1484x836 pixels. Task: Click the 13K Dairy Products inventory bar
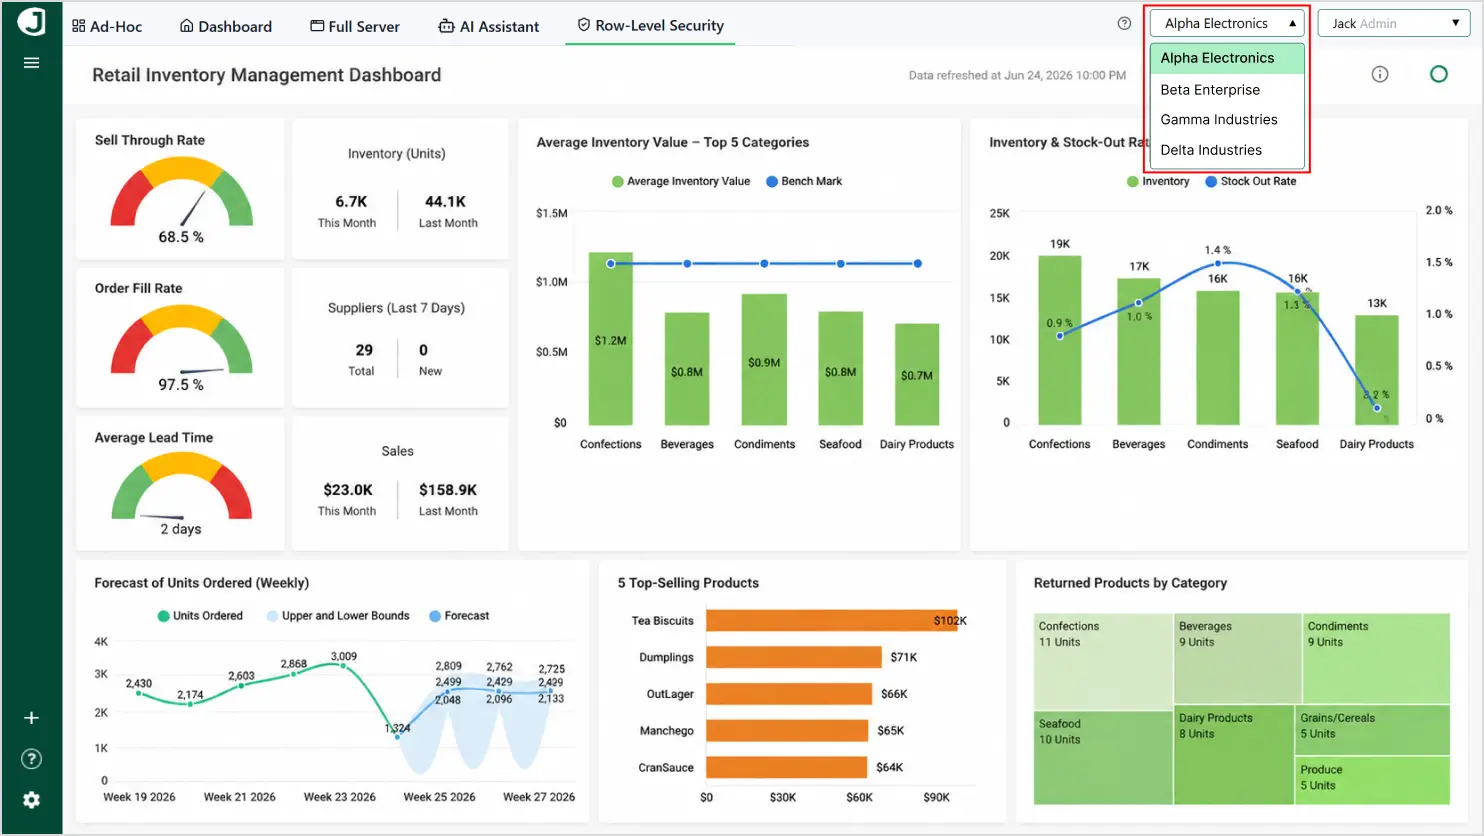pos(1377,370)
